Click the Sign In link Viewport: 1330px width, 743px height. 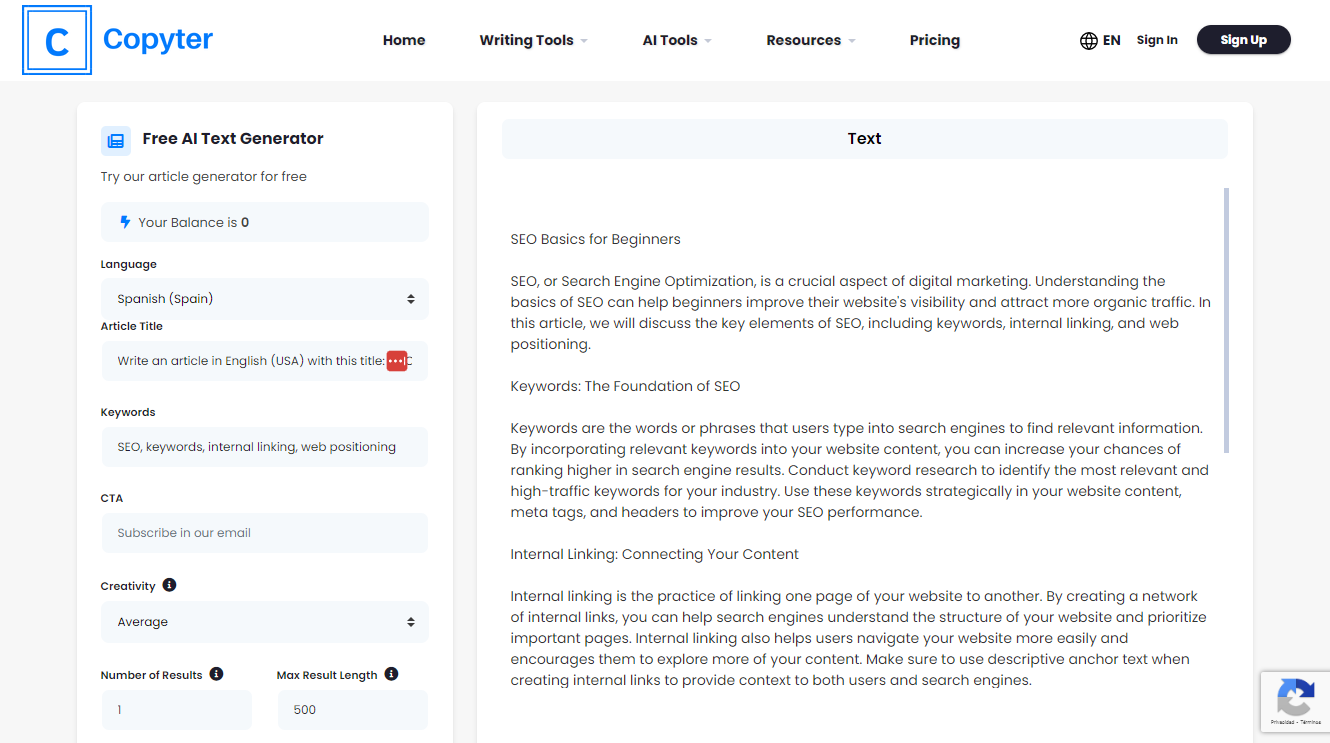(x=1157, y=40)
